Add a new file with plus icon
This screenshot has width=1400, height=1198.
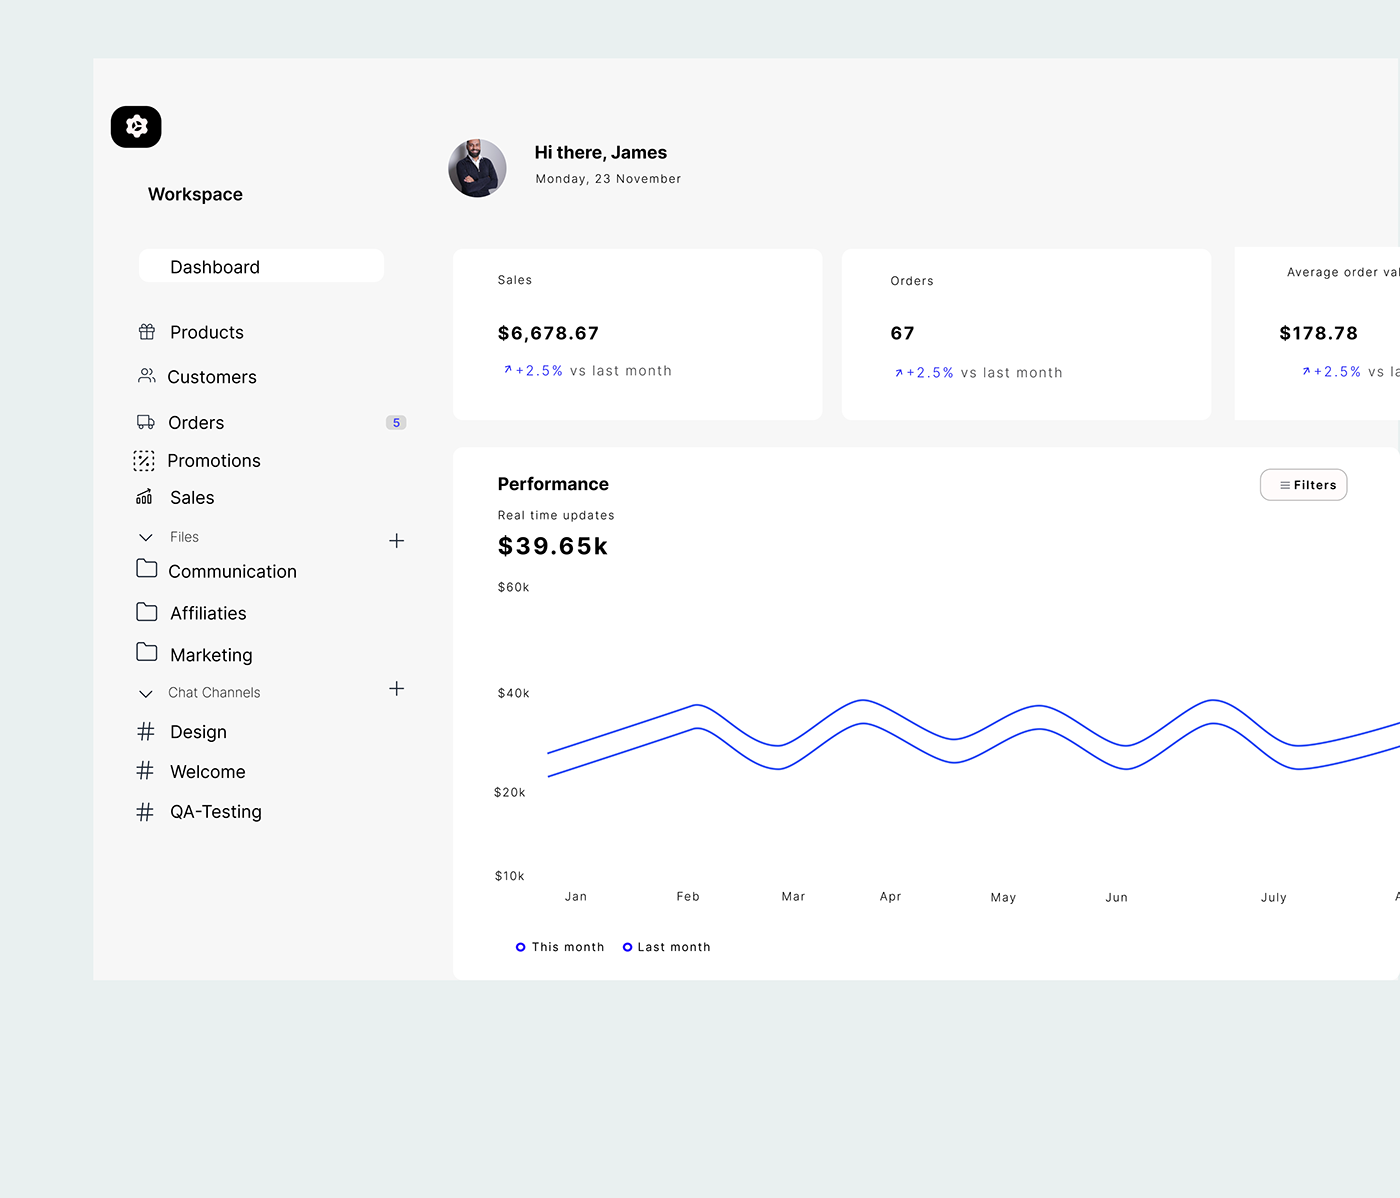397,541
